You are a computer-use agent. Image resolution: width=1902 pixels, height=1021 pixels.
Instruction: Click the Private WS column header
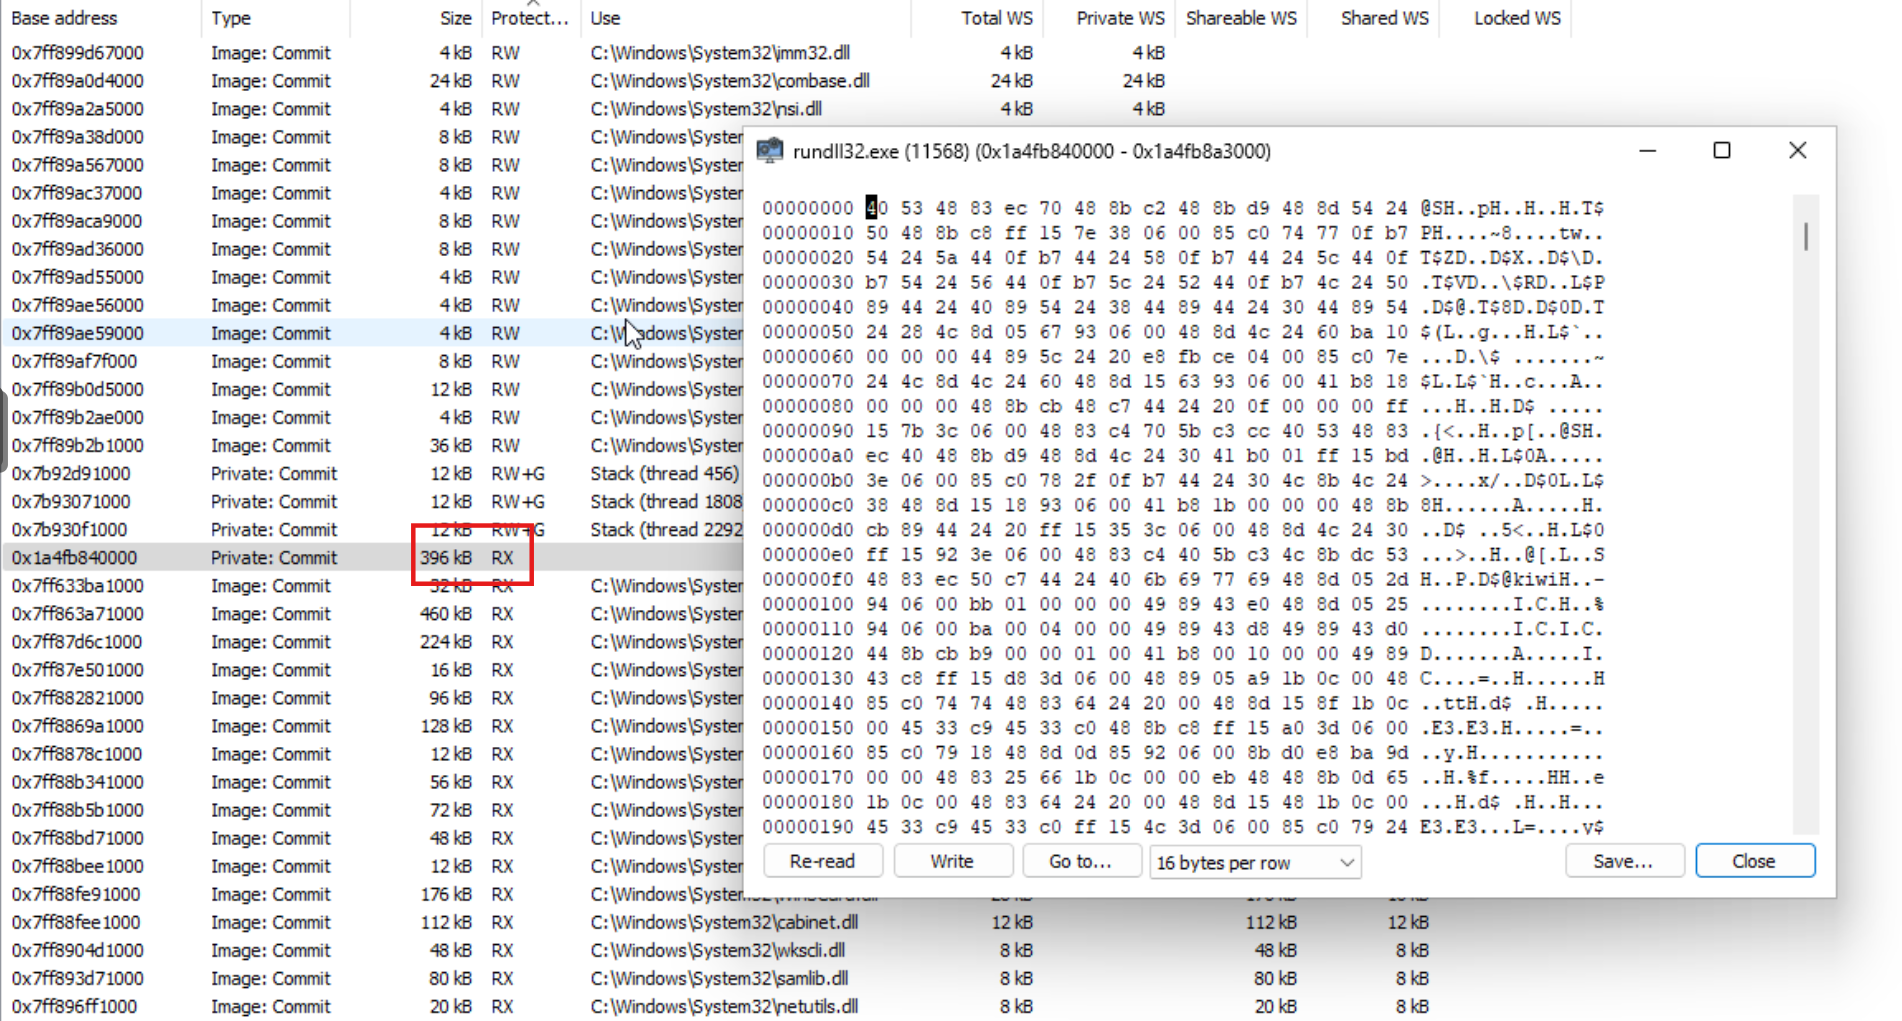(x=1120, y=18)
